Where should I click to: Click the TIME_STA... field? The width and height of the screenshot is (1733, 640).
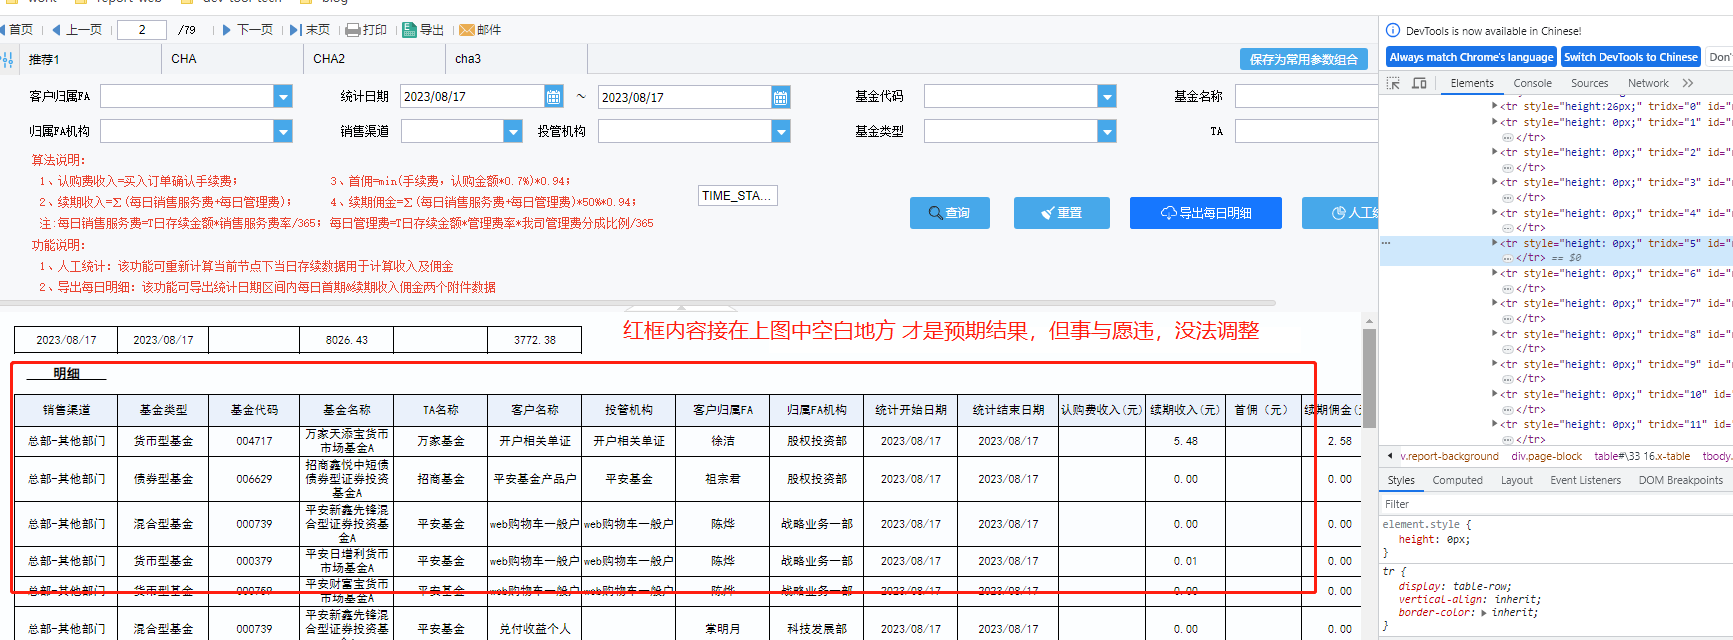click(x=737, y=196)
